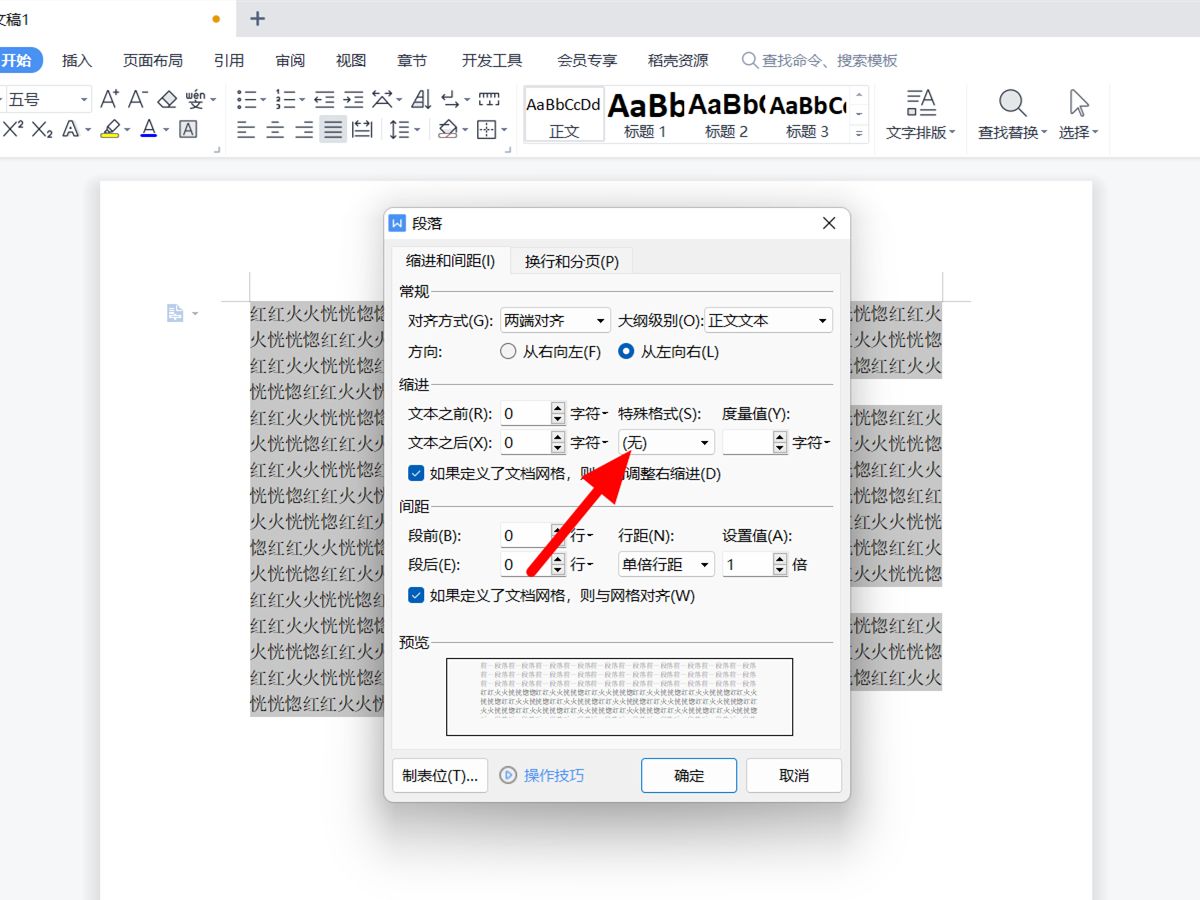Screen dimensions: 1200x900
Task: Apply superscript formatting (X²)
Action: tap(13, 129)
